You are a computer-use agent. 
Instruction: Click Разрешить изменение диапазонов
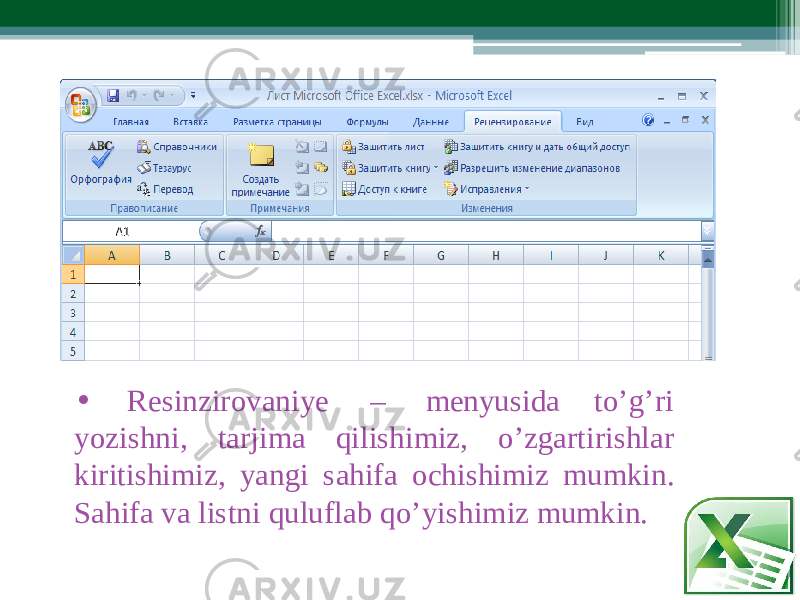click(x=532, y=168)
